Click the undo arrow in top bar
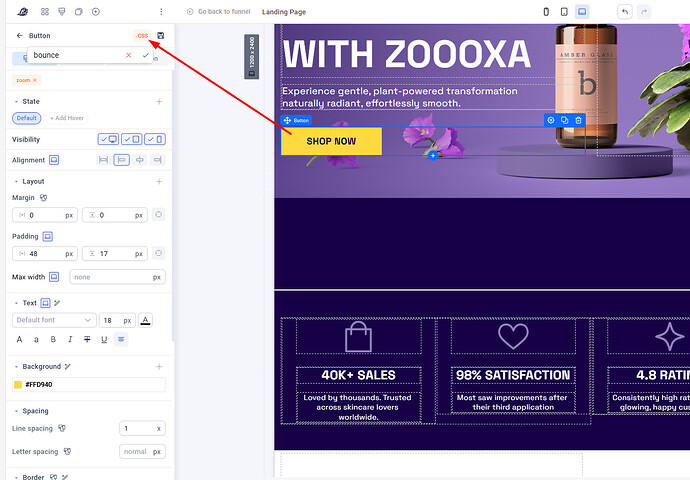The height and width of the screenshot is (480, 690). 625,12
